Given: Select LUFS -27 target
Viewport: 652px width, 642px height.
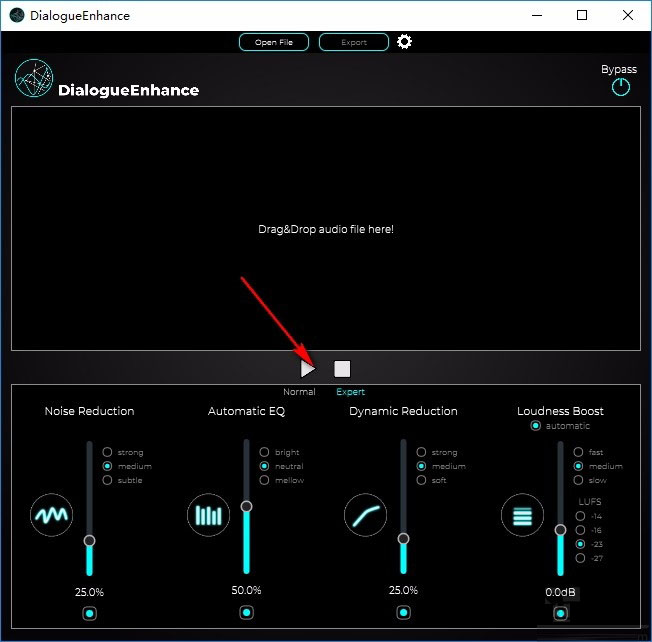Looking at the screenshot, I should [x=580, y=558].
